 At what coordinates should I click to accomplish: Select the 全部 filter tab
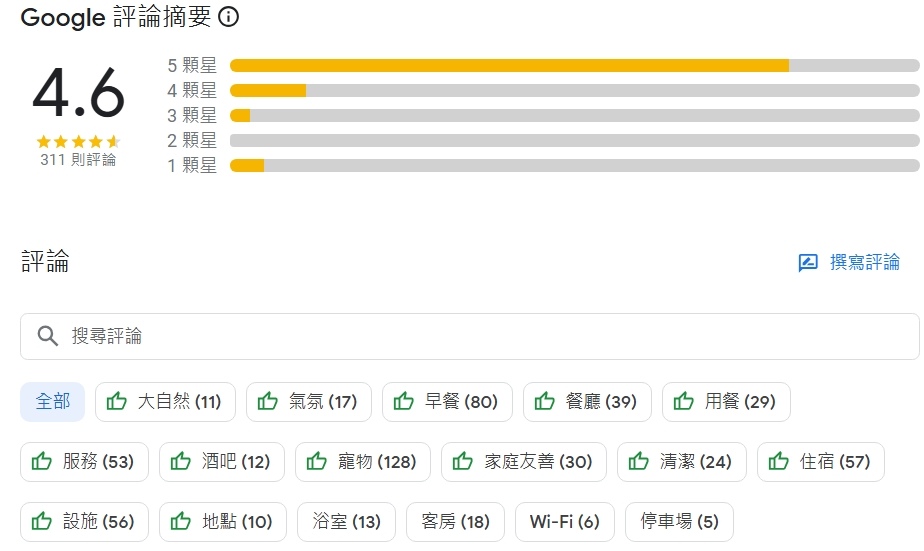[x=53, y=402]
